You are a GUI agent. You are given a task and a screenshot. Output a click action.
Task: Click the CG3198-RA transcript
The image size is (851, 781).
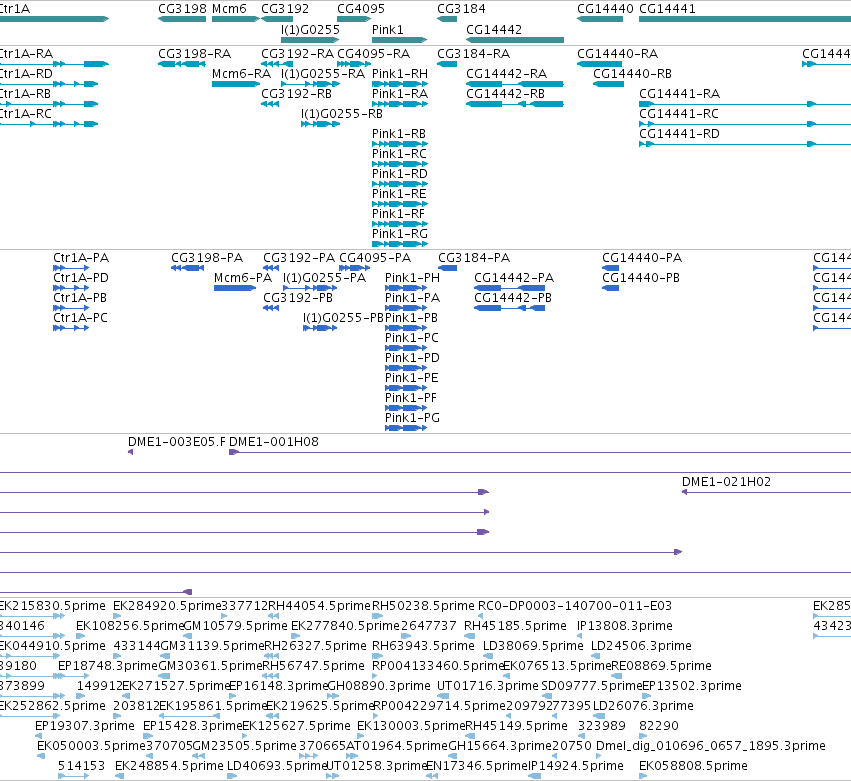coord(182,64)
